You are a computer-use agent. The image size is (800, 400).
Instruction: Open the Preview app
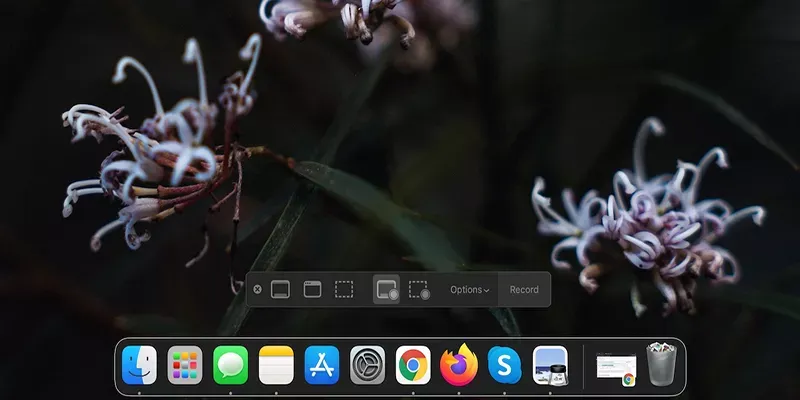tap(551, 365)
